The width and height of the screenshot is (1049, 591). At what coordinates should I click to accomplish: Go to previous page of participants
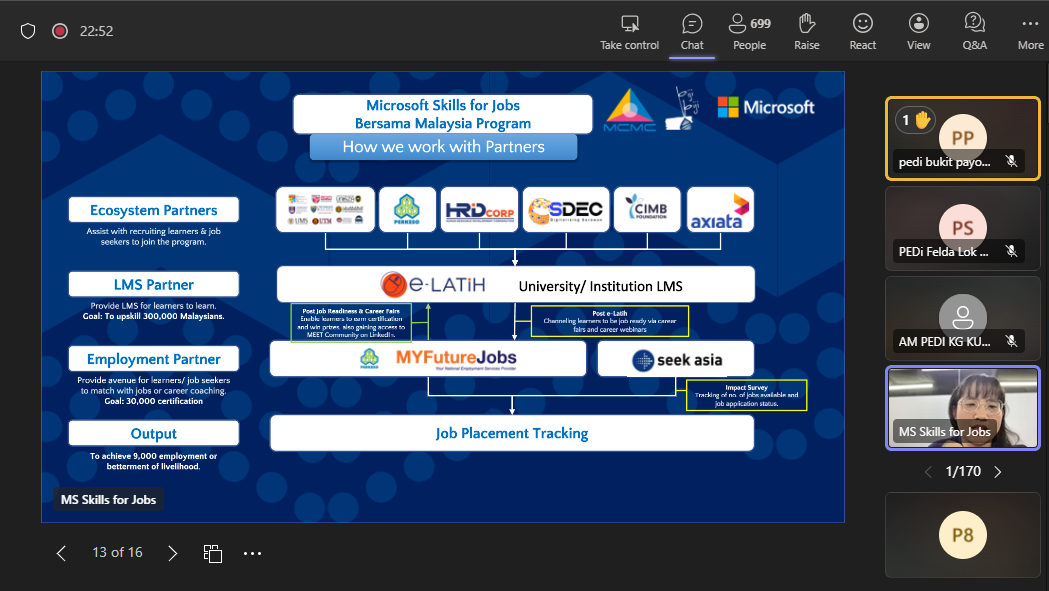click(x=927, y=471)
